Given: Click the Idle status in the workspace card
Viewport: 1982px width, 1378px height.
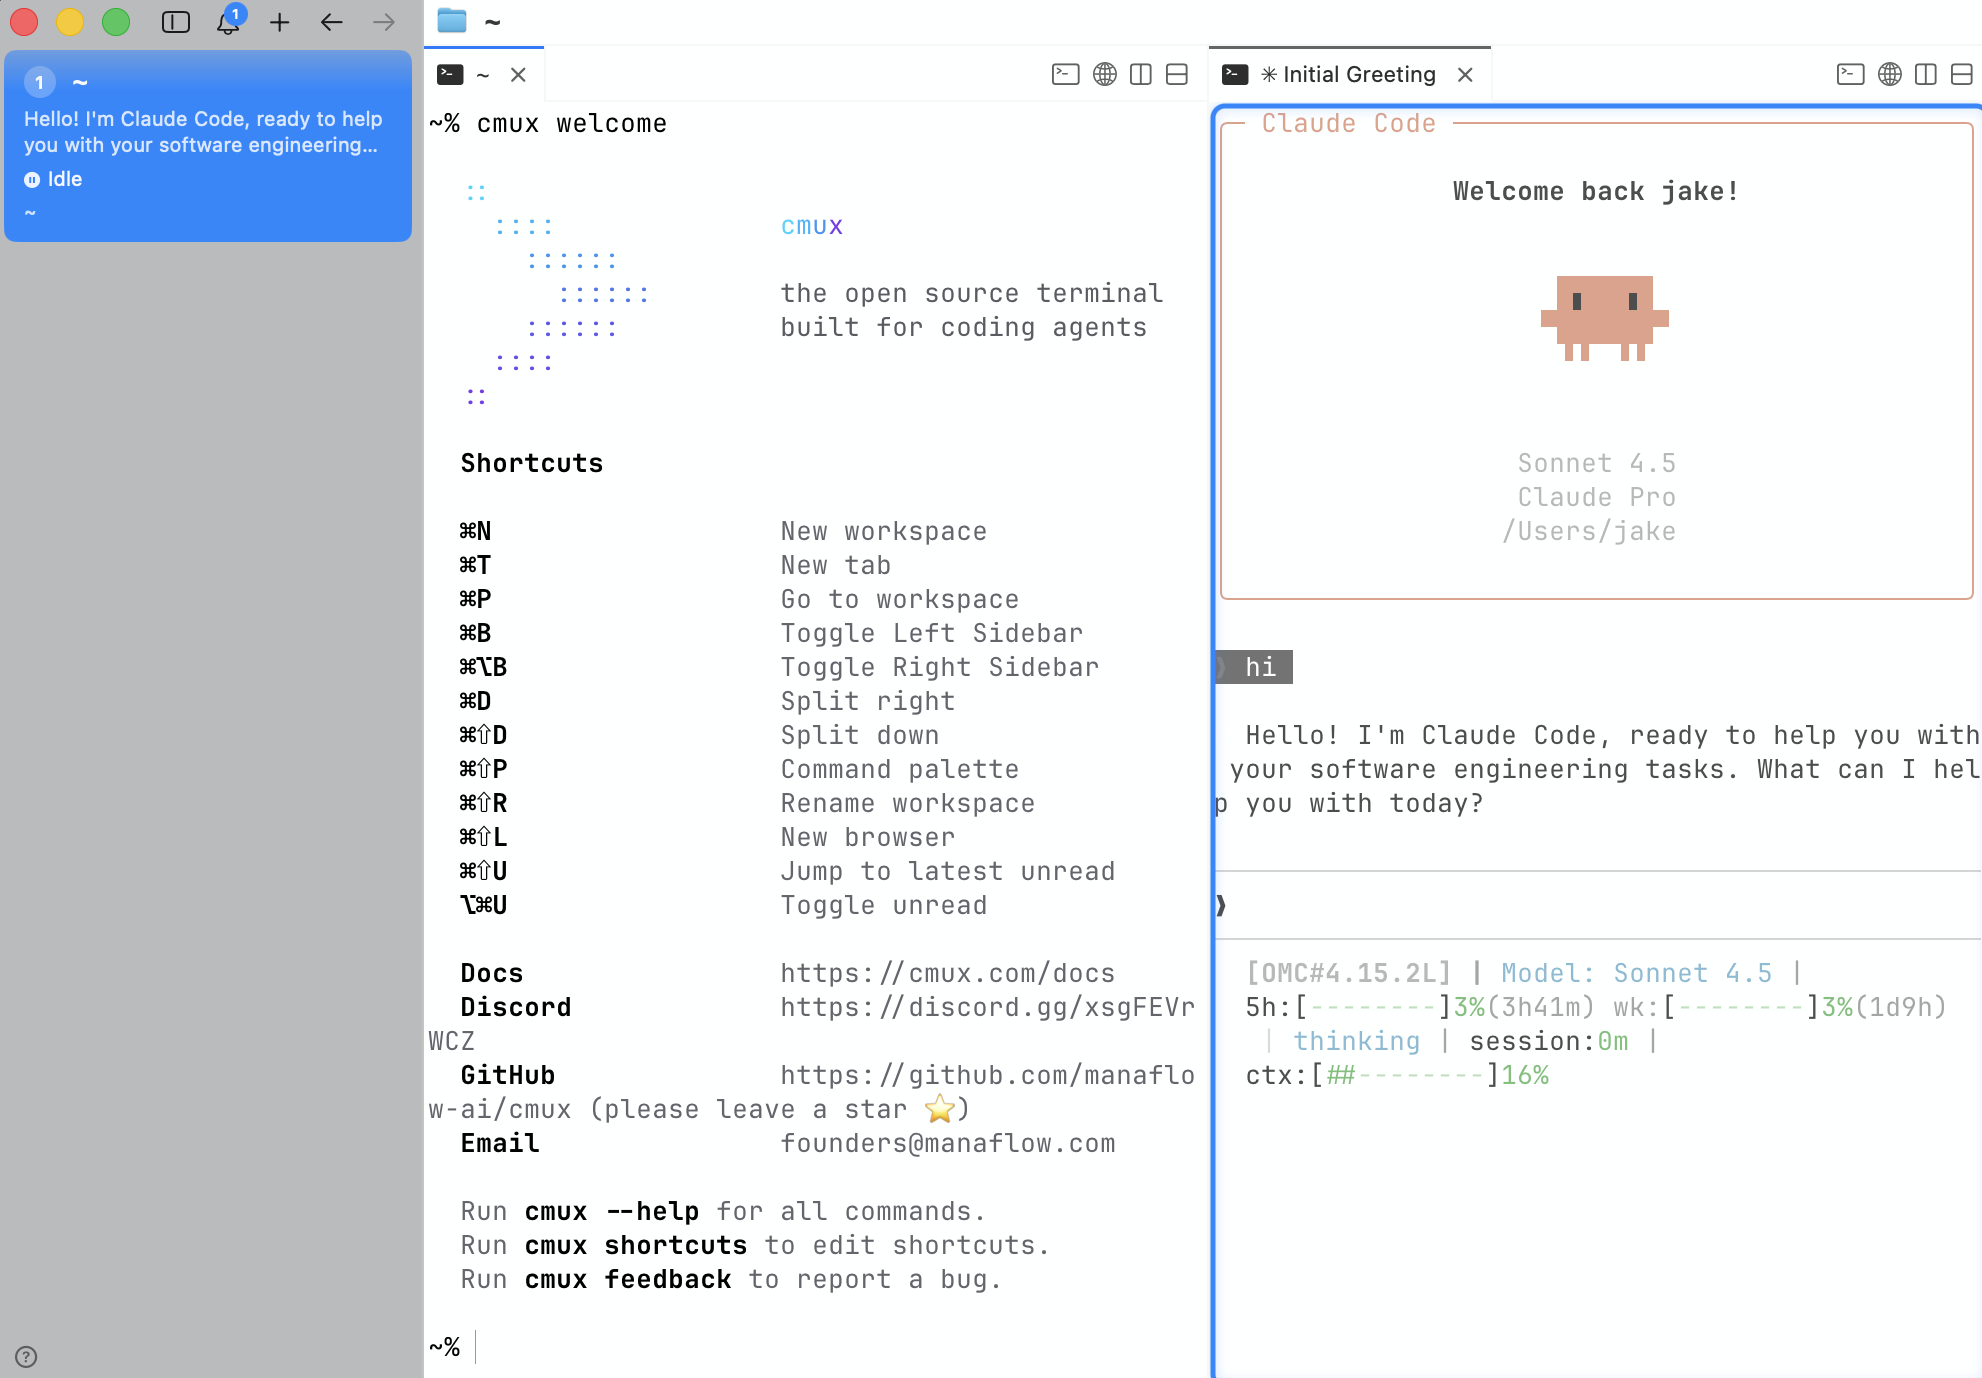Looking at the screenshot, I should [x=54, y=179].
